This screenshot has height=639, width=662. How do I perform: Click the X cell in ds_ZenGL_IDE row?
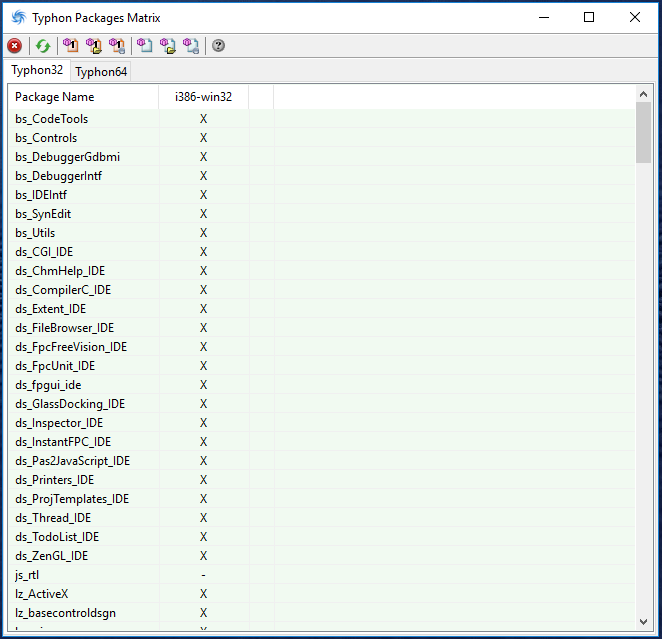coord(203,556)
